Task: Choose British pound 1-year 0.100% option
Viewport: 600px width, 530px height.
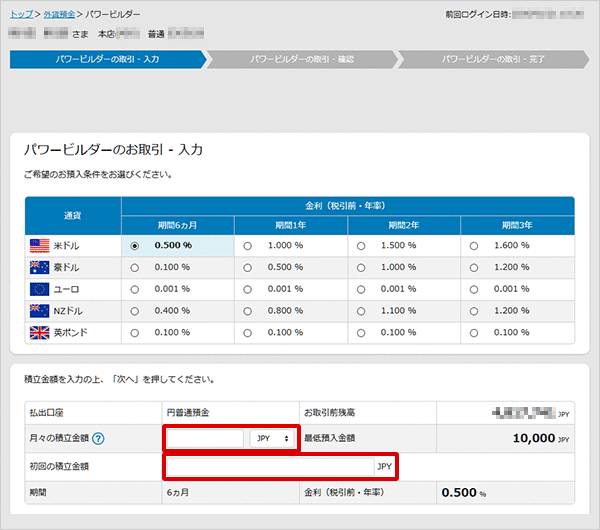Action: click(x=248, y=332)
